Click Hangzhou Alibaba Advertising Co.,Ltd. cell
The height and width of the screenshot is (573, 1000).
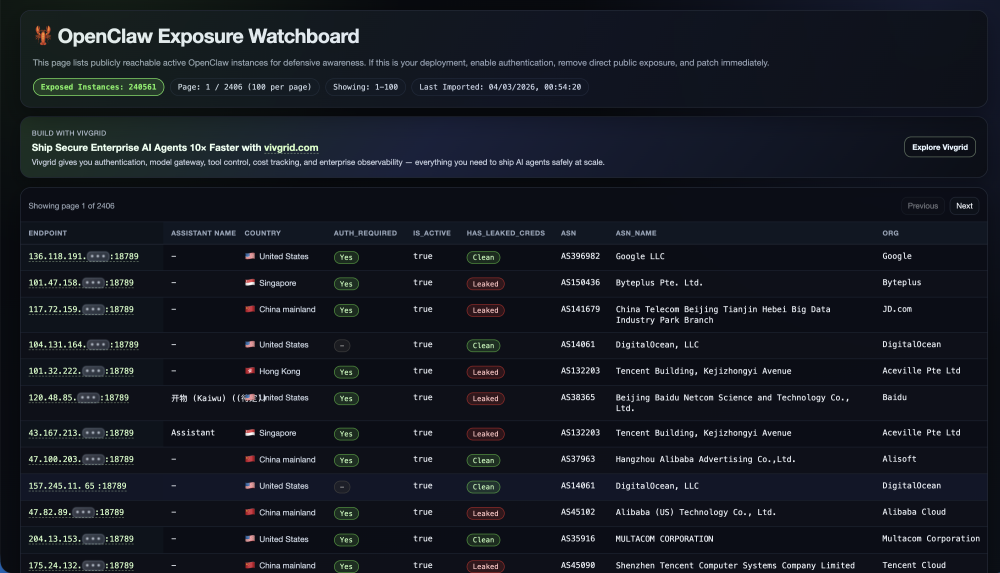click(705, 459)
